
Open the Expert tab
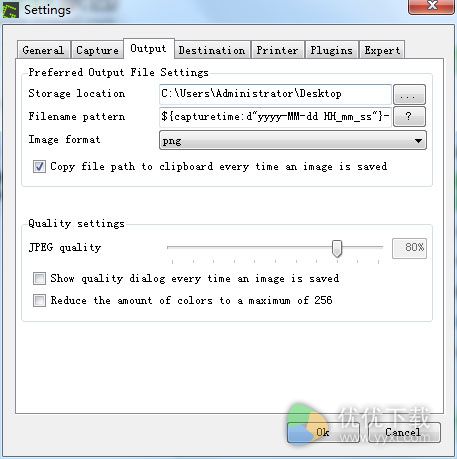click(382, 50)
